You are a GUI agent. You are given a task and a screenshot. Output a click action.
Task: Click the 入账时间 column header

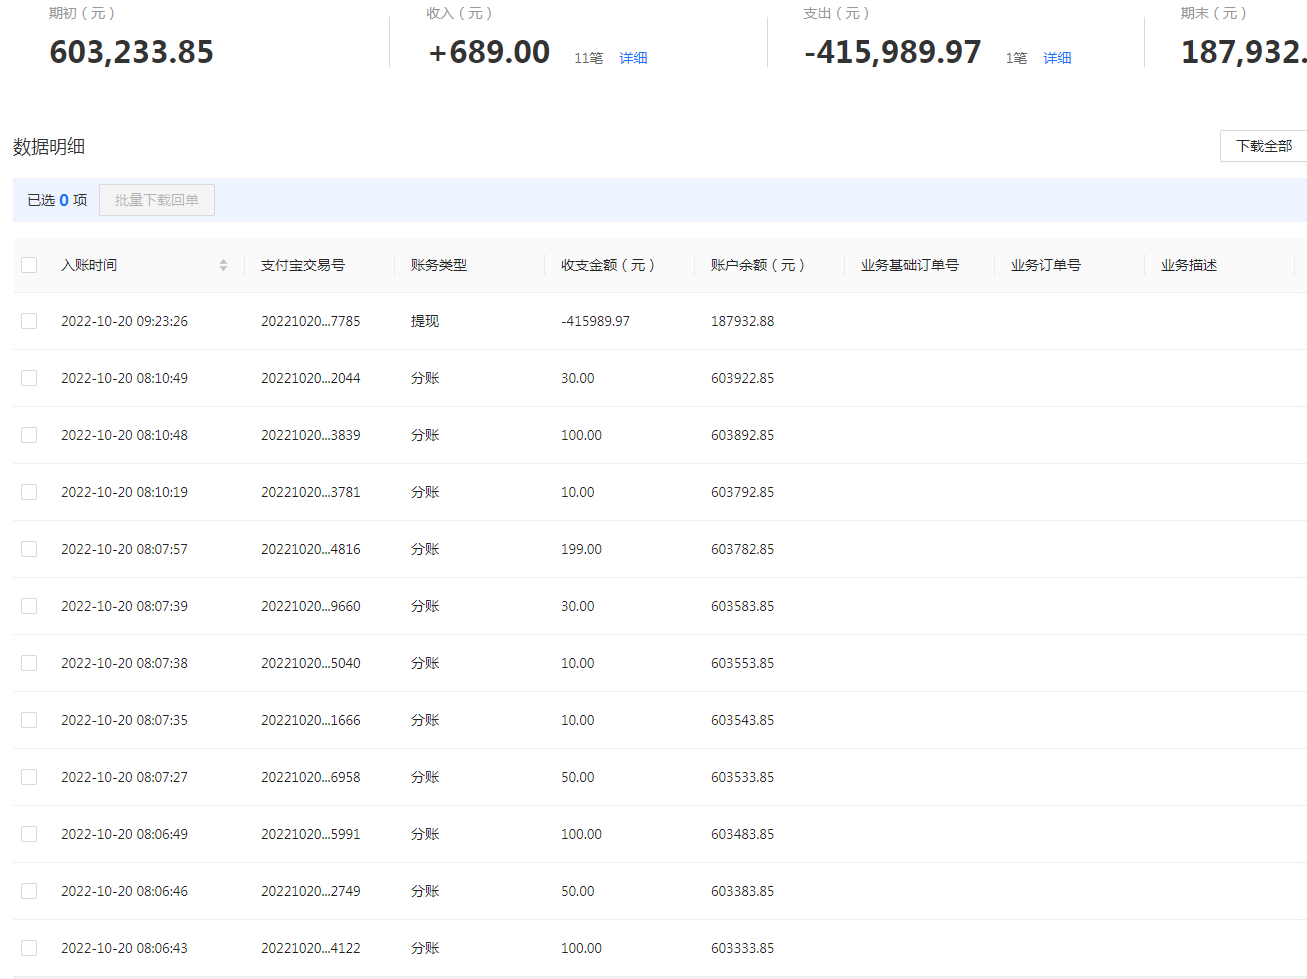89,265
